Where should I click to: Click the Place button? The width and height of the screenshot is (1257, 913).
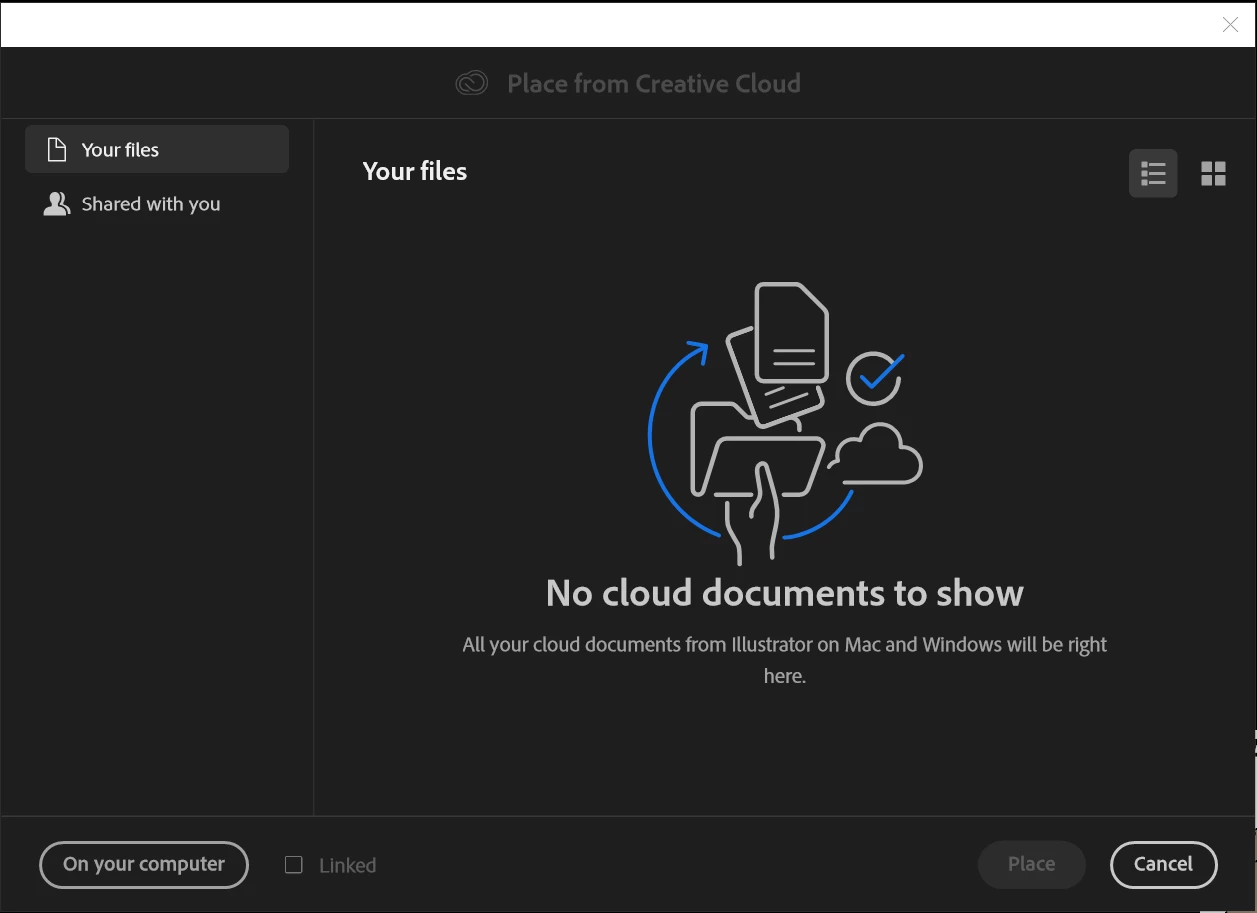1031,865
